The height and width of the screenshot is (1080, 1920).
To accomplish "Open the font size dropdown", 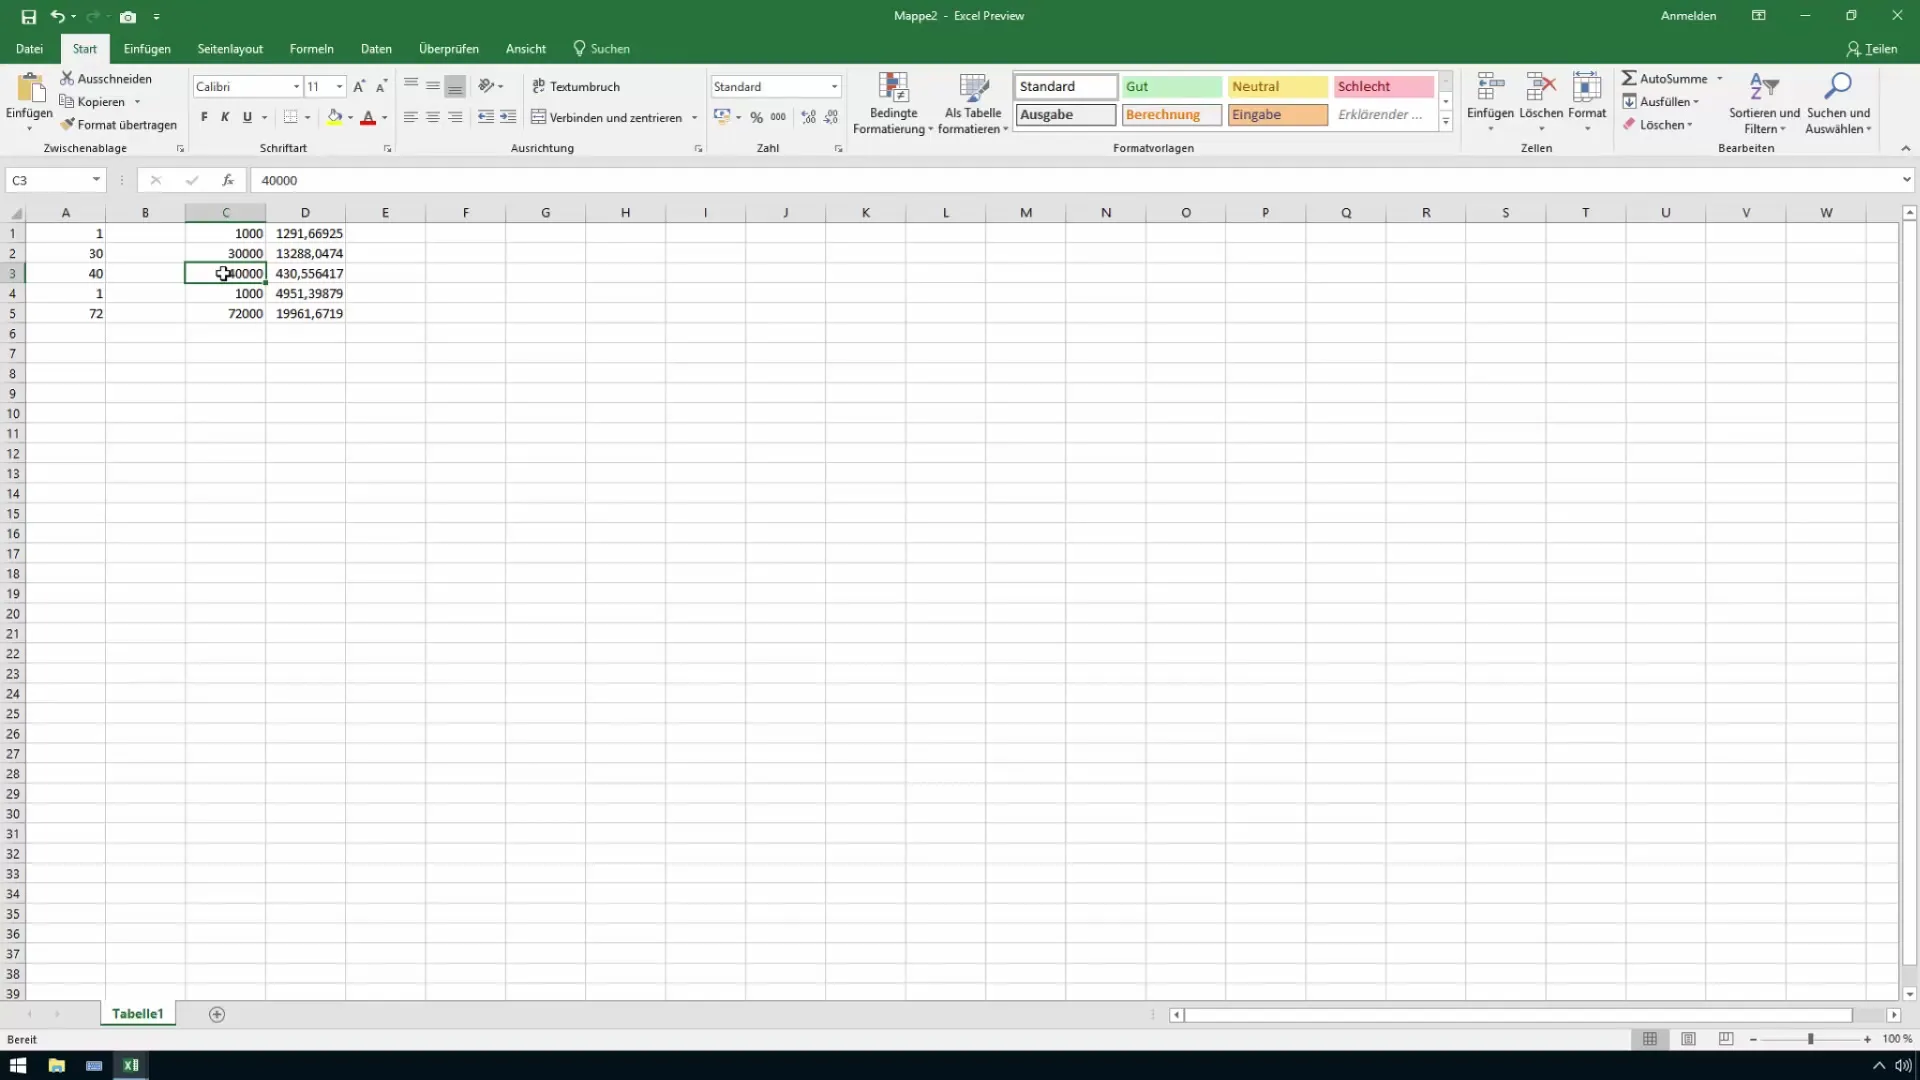I will [339, 87].
